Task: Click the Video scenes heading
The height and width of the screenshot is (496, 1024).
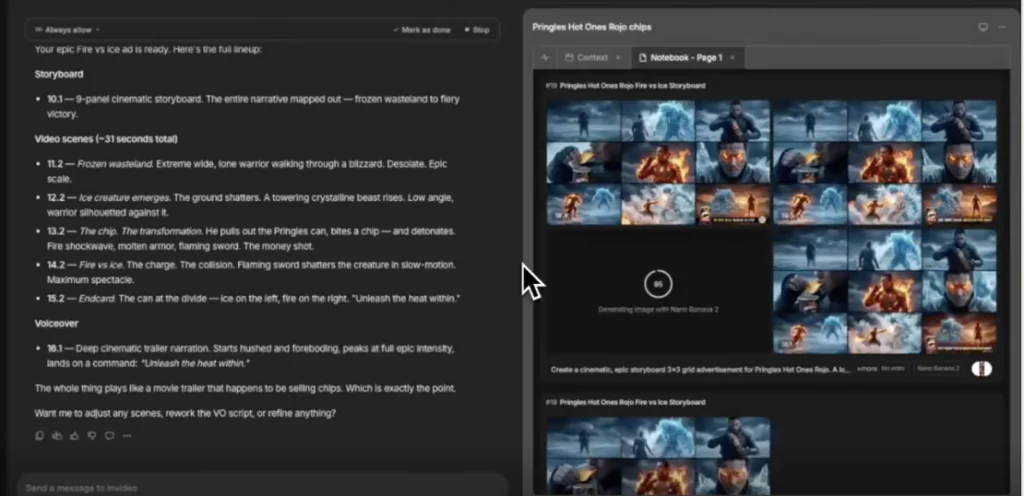Action: tap(106, 139)
